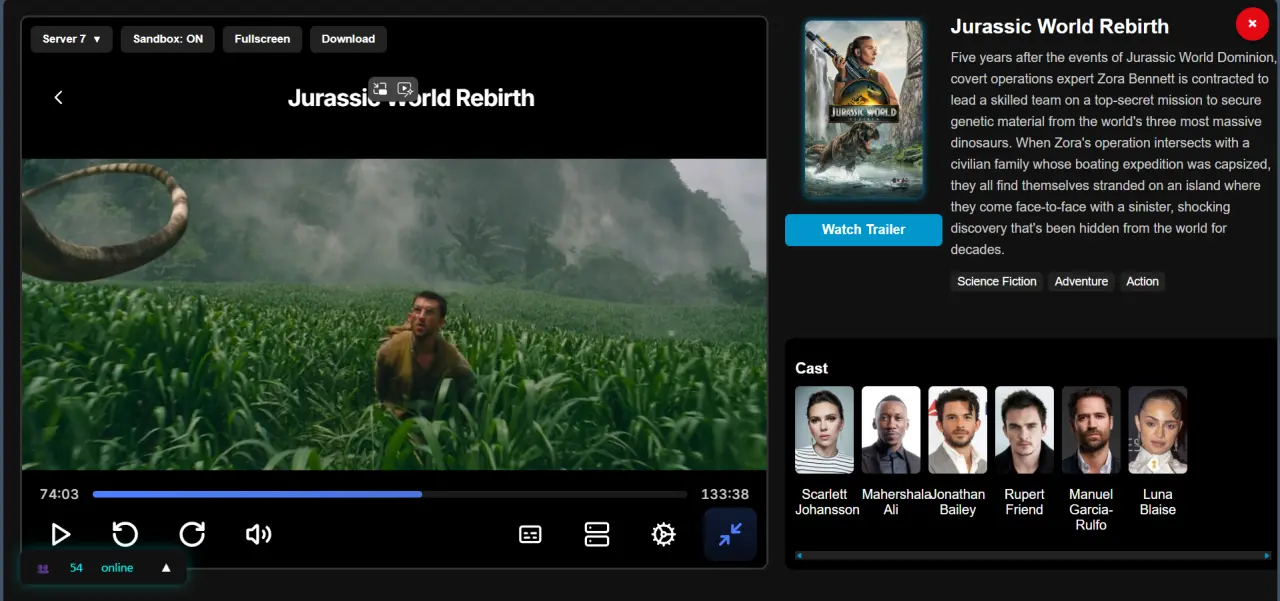1280x601 pixels.
Task: Click cast scrollbar right arrow
Action: click(1267, 555)
